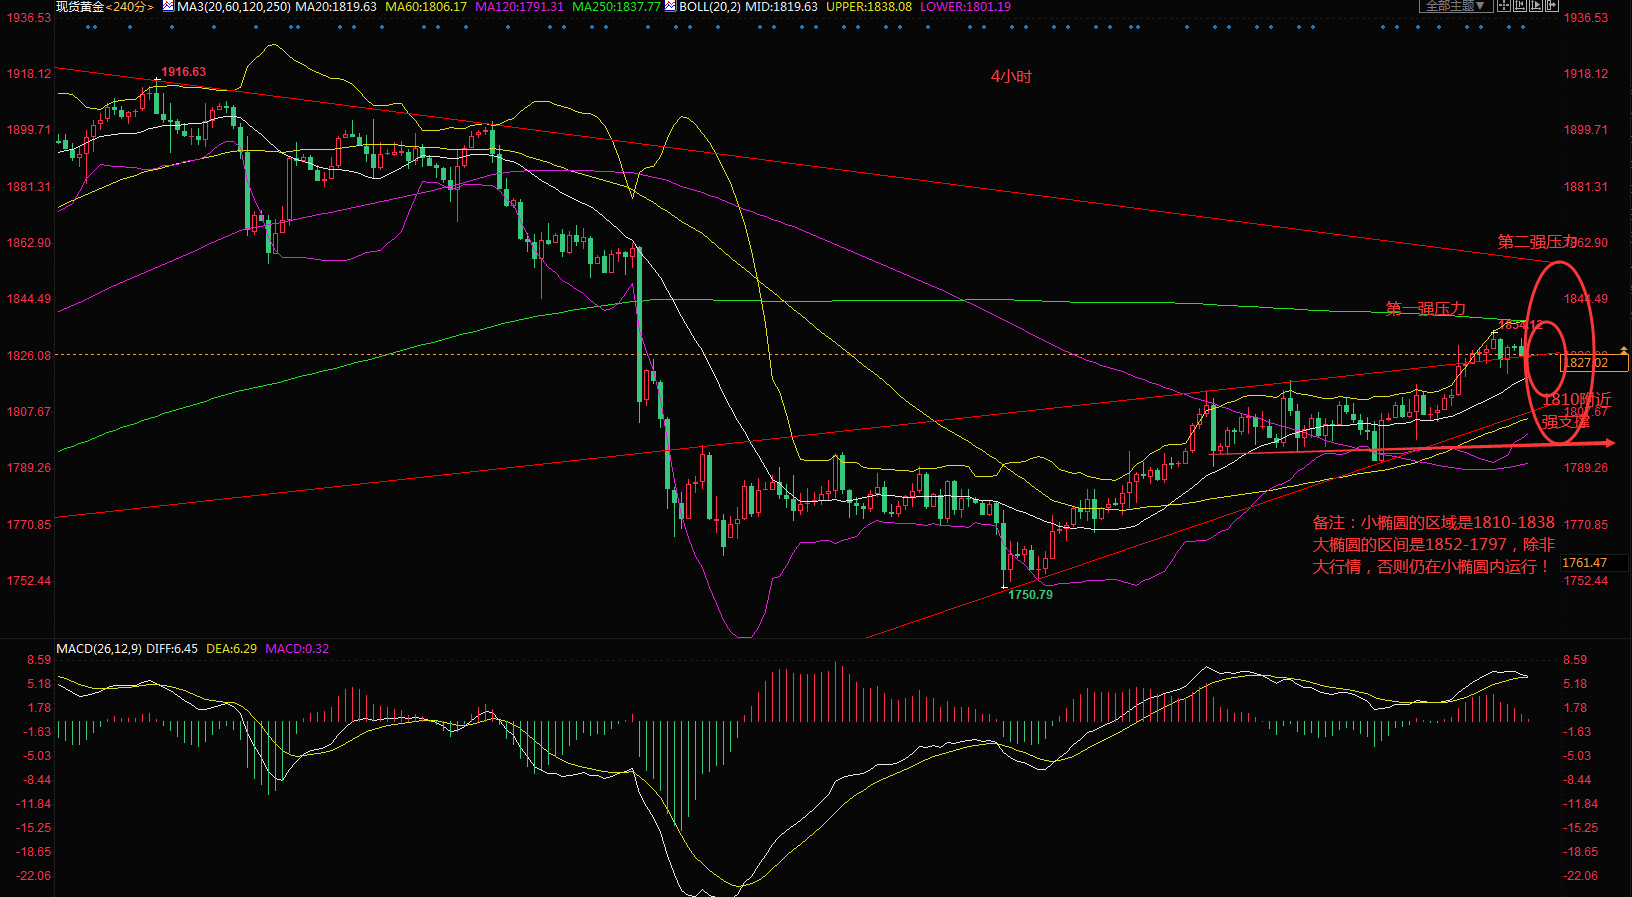Viewport: 1632px width, 897px height.
Task: Open the MA3 indicator settings icon
Action: [168, 6]
